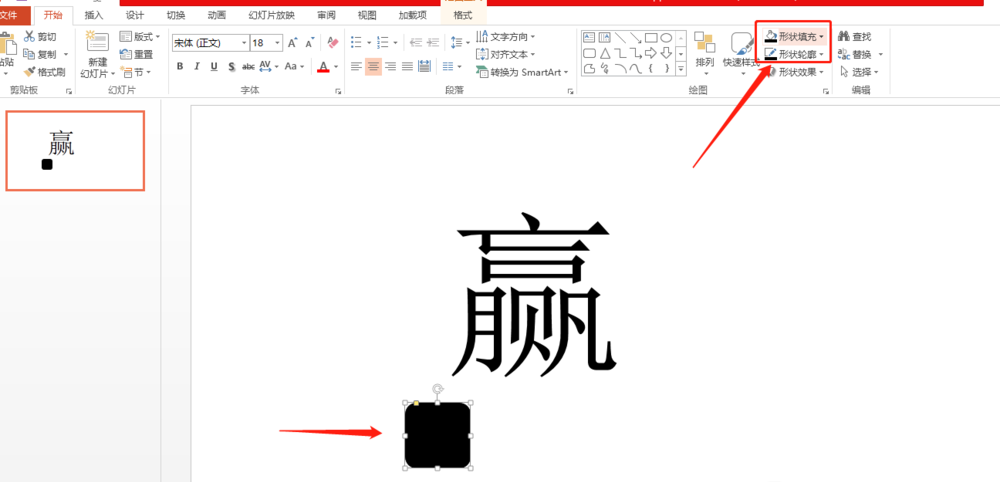Toggle Italic formatting
Screen dimensions: 1000x482
click(x=197, y=66)
